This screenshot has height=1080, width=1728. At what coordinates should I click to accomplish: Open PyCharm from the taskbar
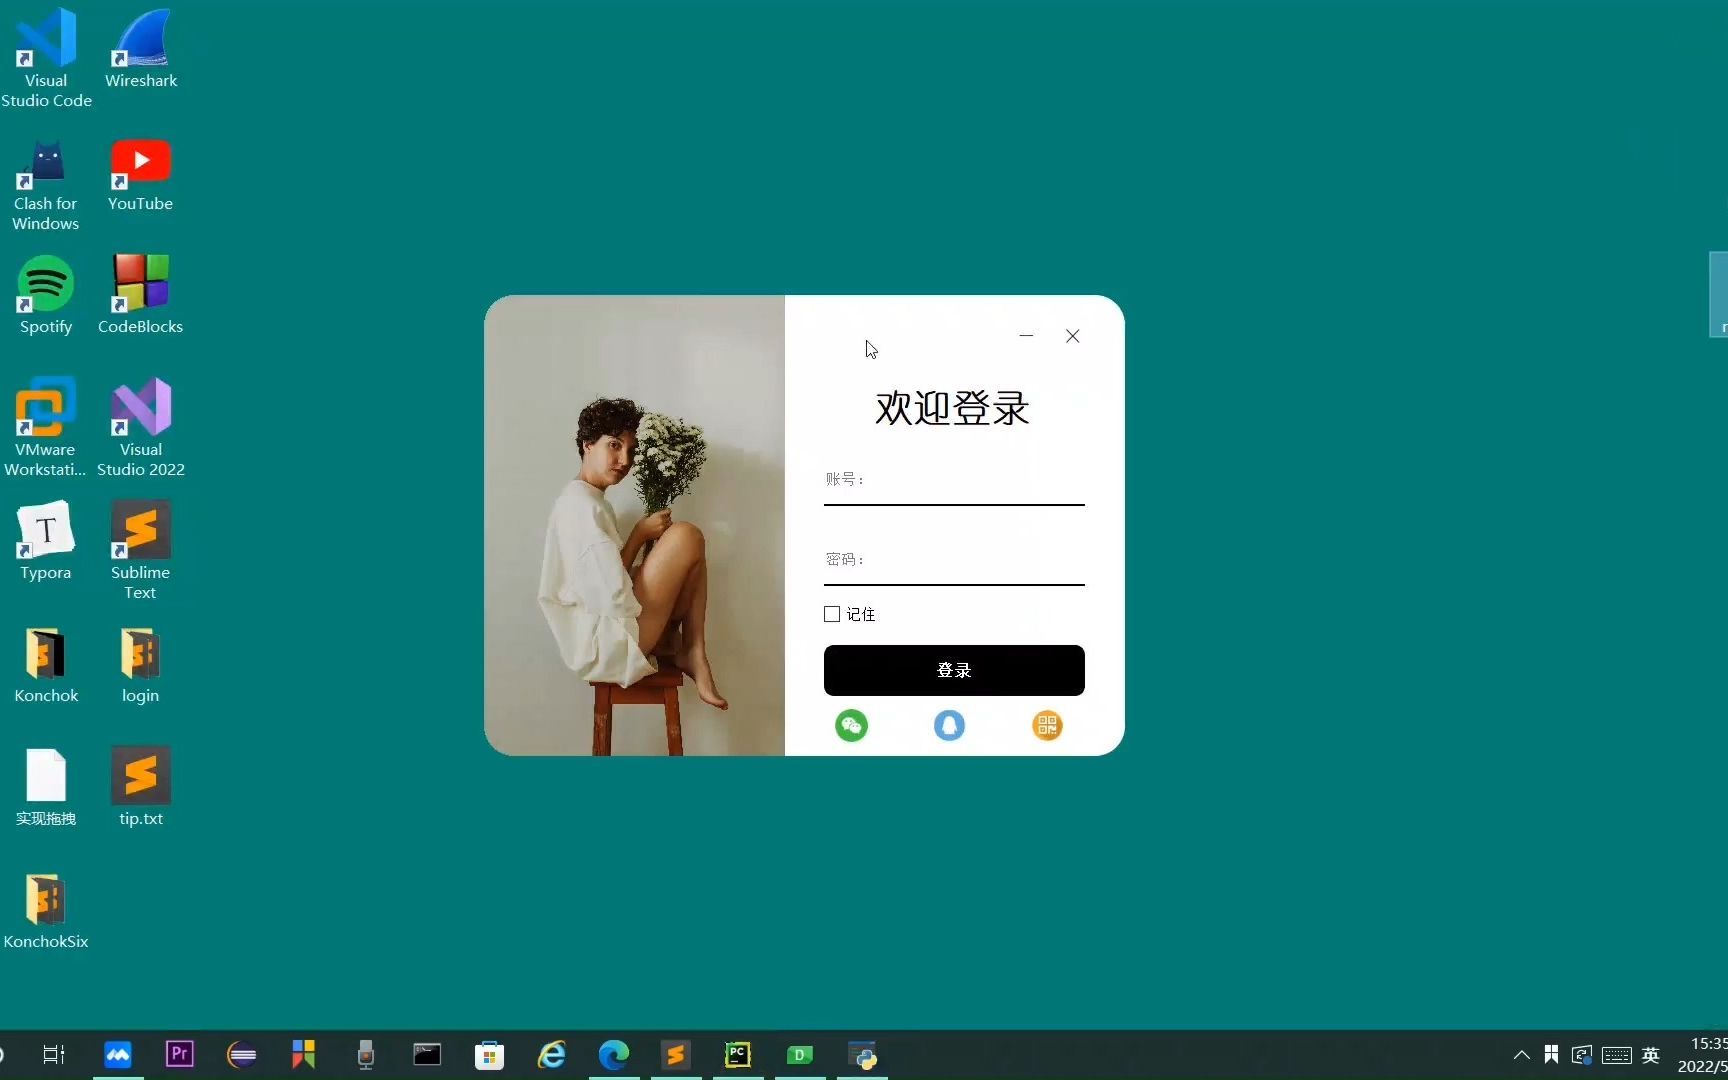point(737,1054)
